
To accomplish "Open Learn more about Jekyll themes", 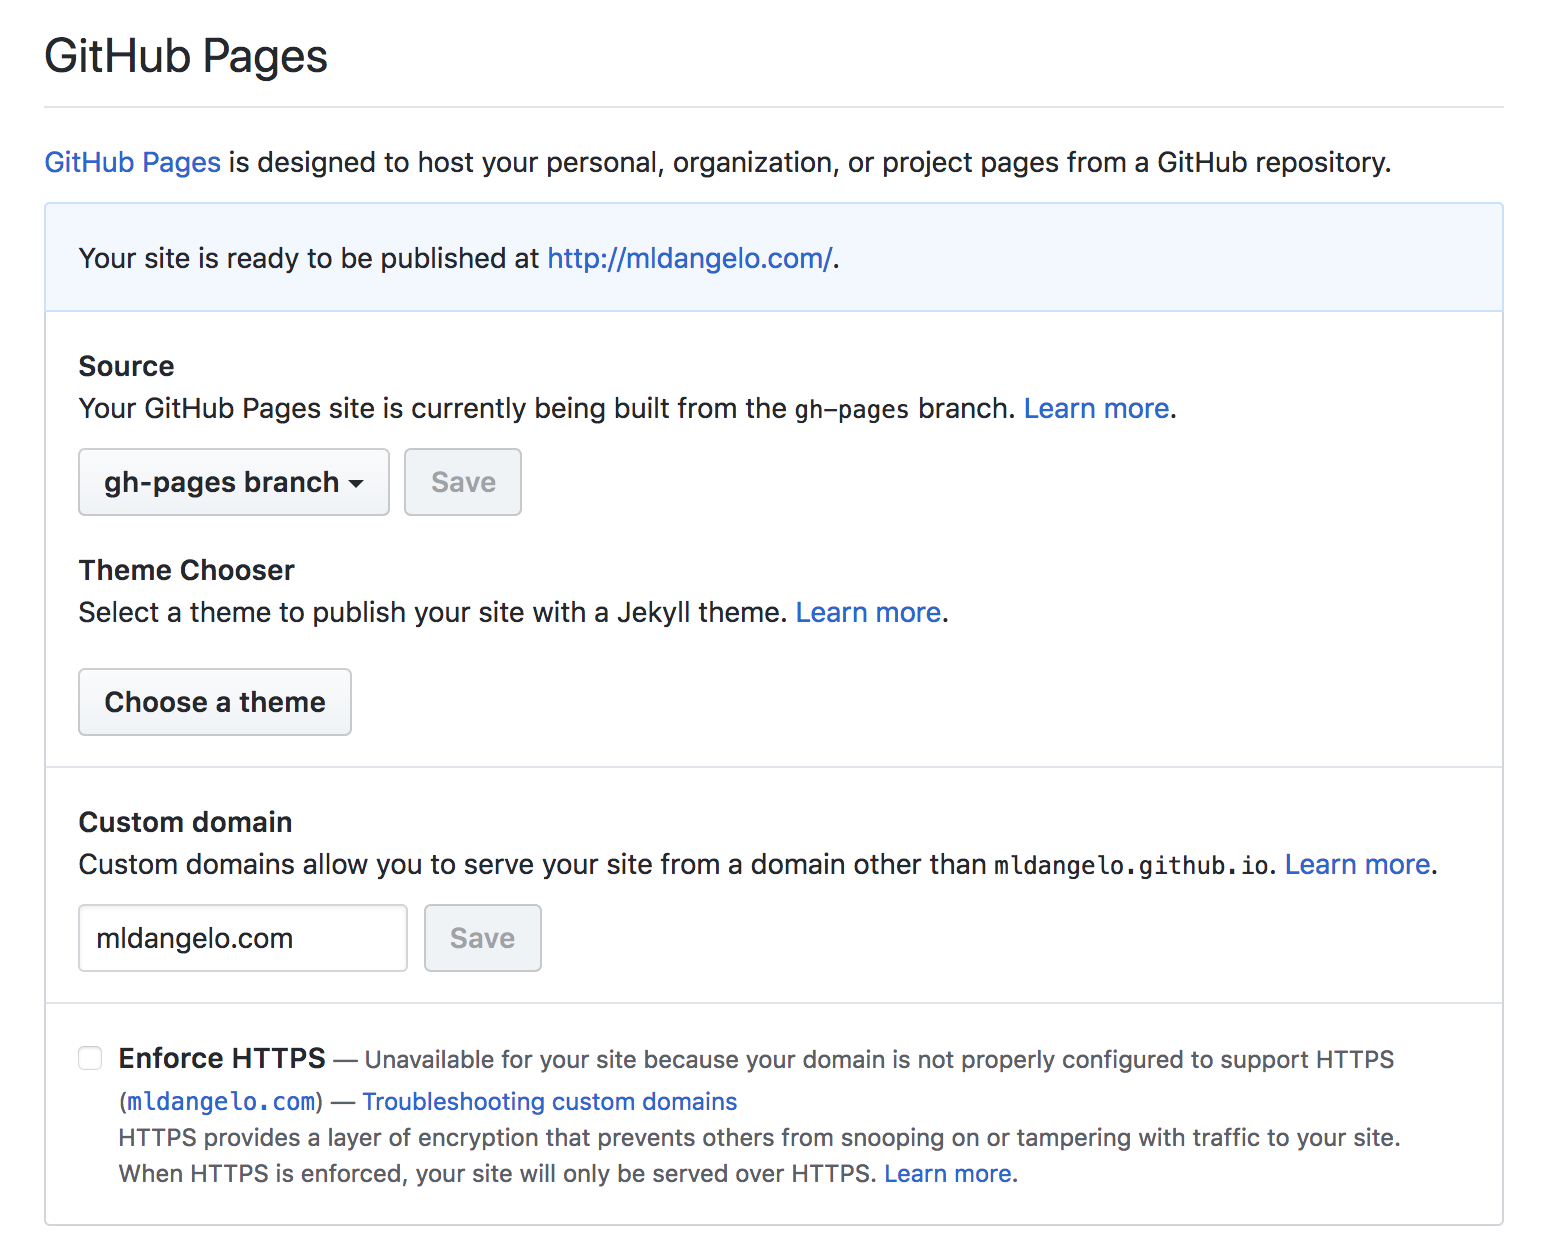I will [867, 612].
